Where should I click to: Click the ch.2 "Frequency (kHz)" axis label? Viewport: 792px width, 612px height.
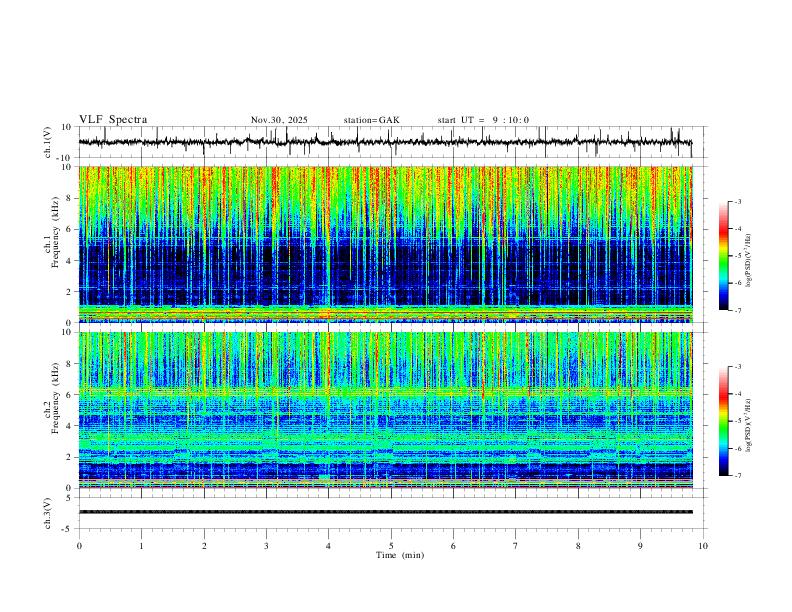coord(56,398)
